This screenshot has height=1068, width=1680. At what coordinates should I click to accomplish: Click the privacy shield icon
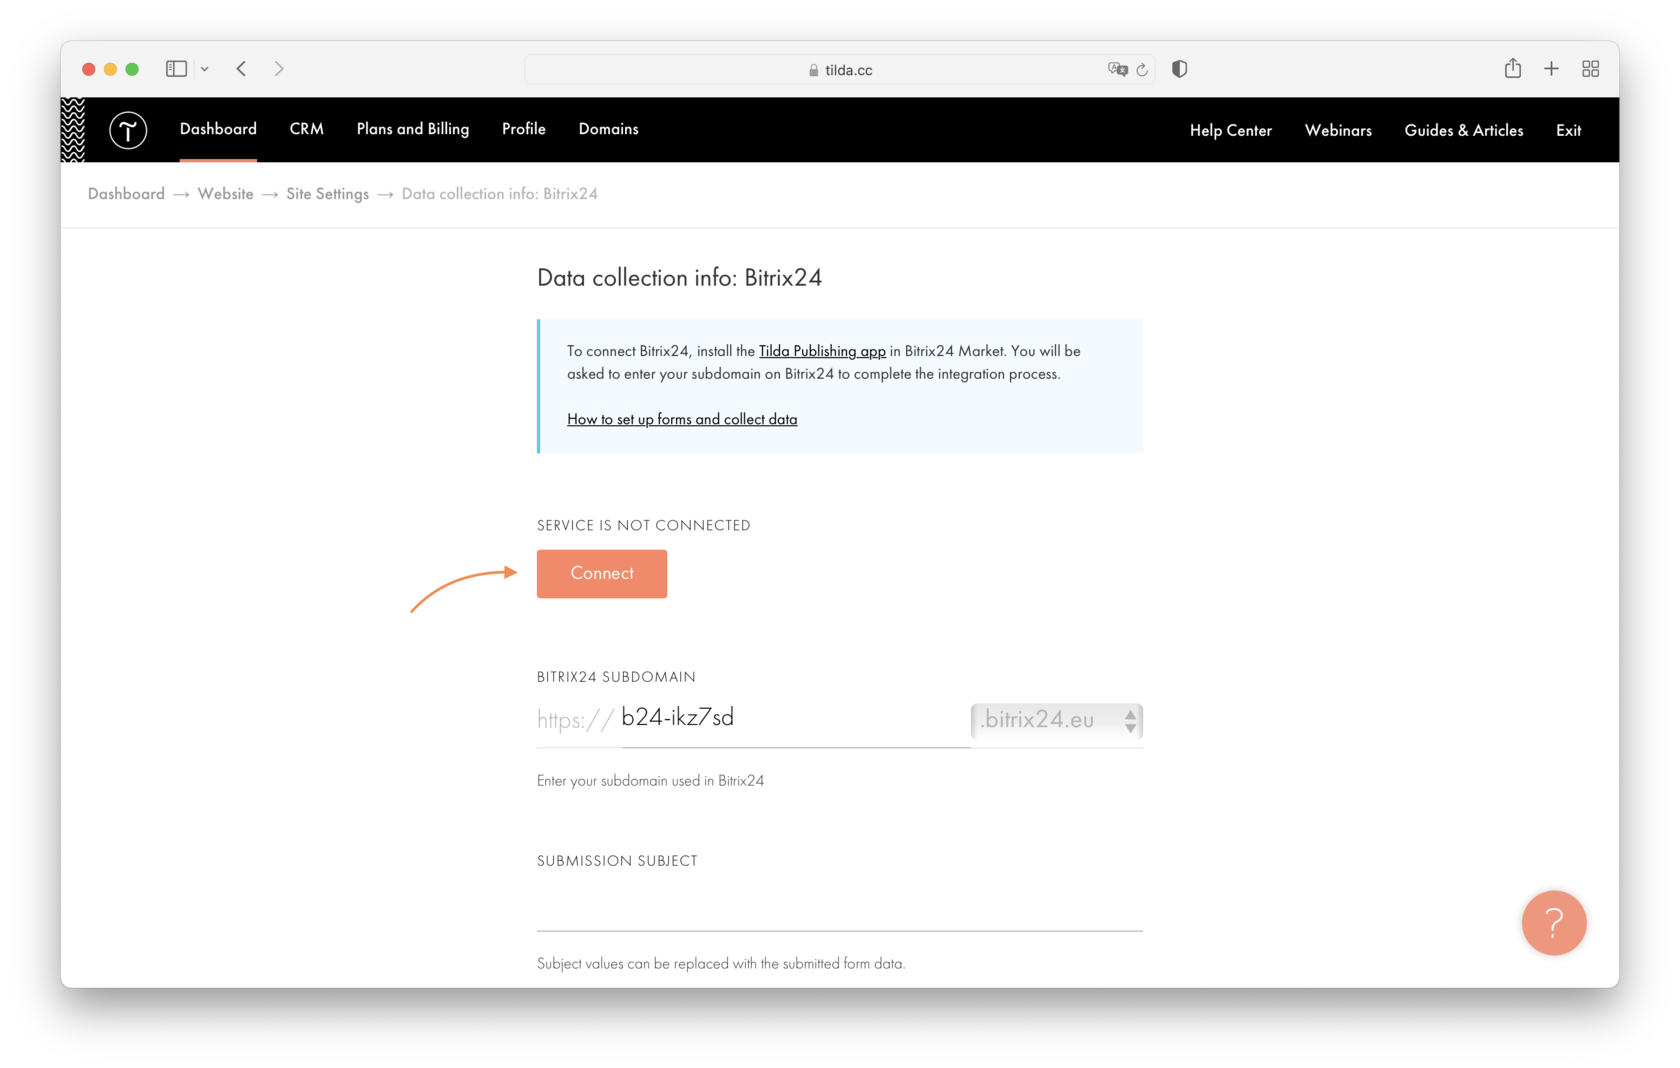(1179, 69)
